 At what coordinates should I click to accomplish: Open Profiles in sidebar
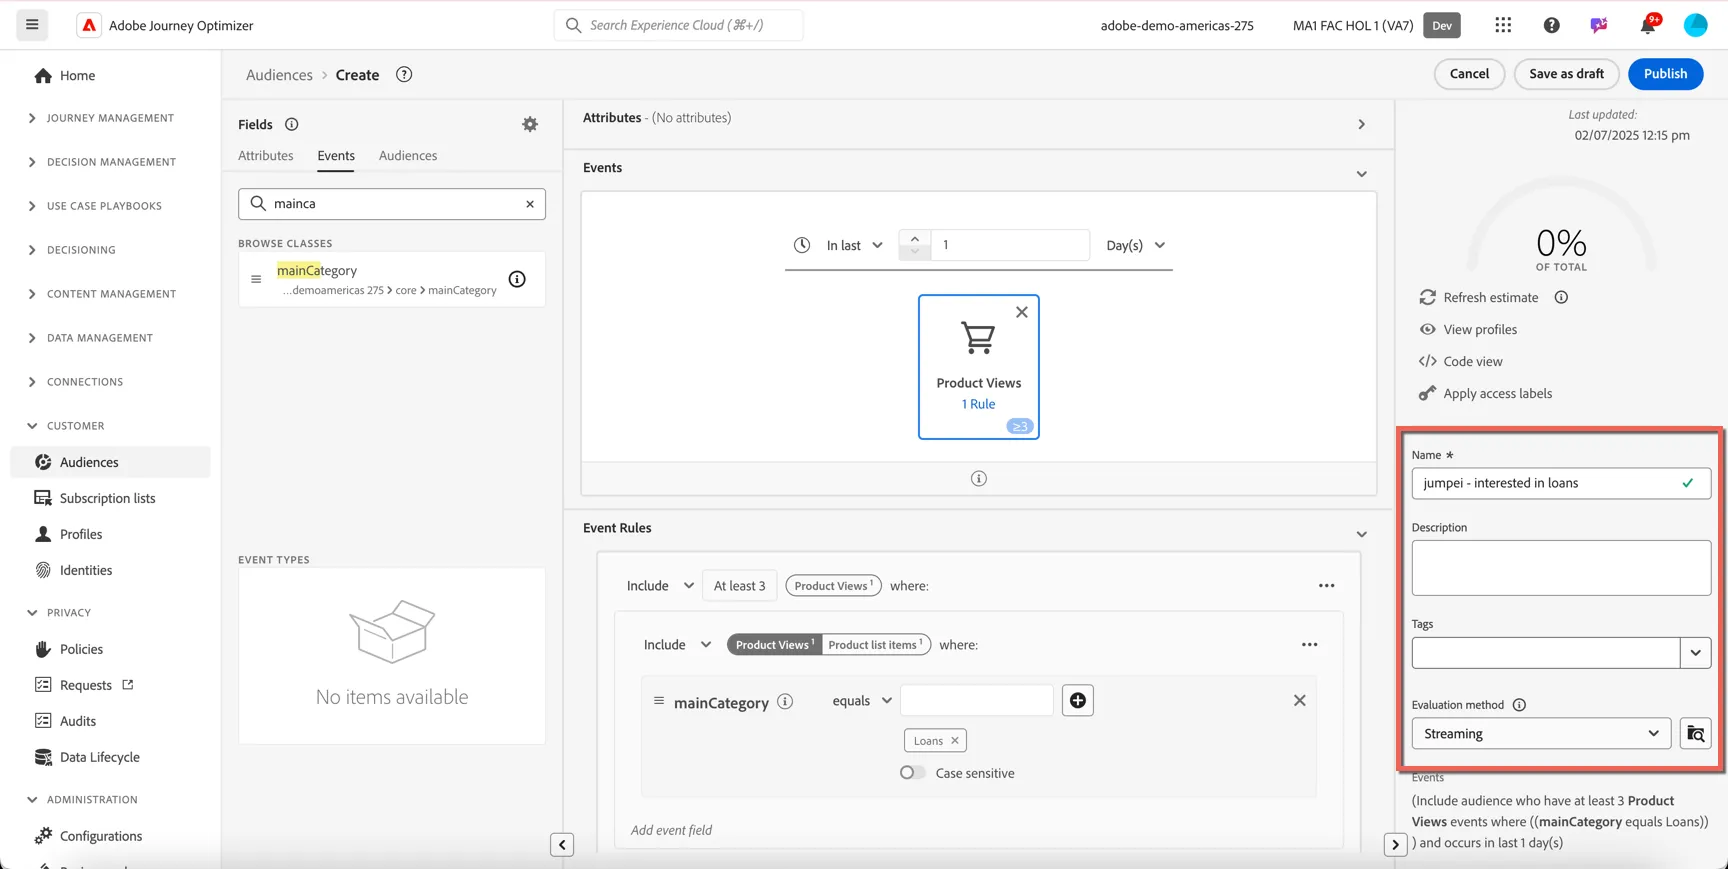point(81,534)
